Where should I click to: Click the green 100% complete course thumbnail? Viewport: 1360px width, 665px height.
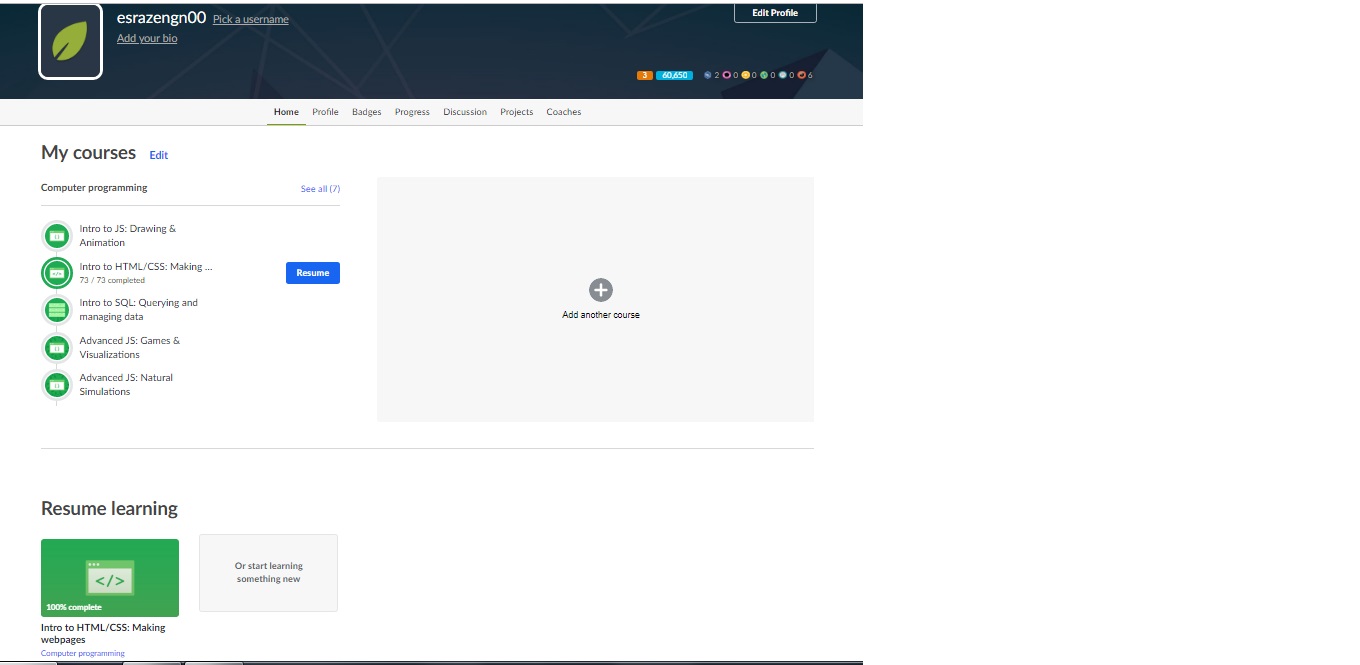(x=110, y=578)
